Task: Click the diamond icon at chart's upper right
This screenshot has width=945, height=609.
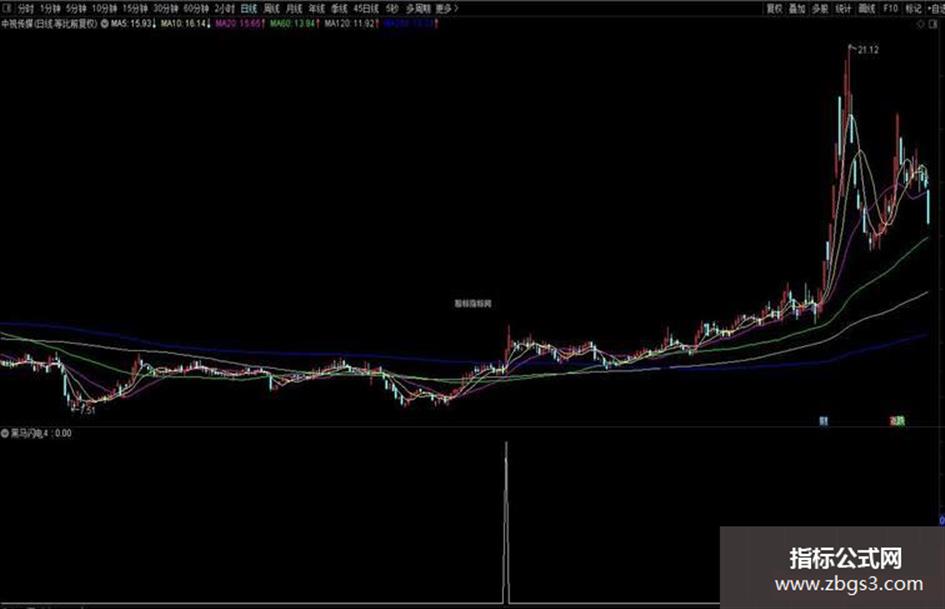Action: click(x=920, y=24)
